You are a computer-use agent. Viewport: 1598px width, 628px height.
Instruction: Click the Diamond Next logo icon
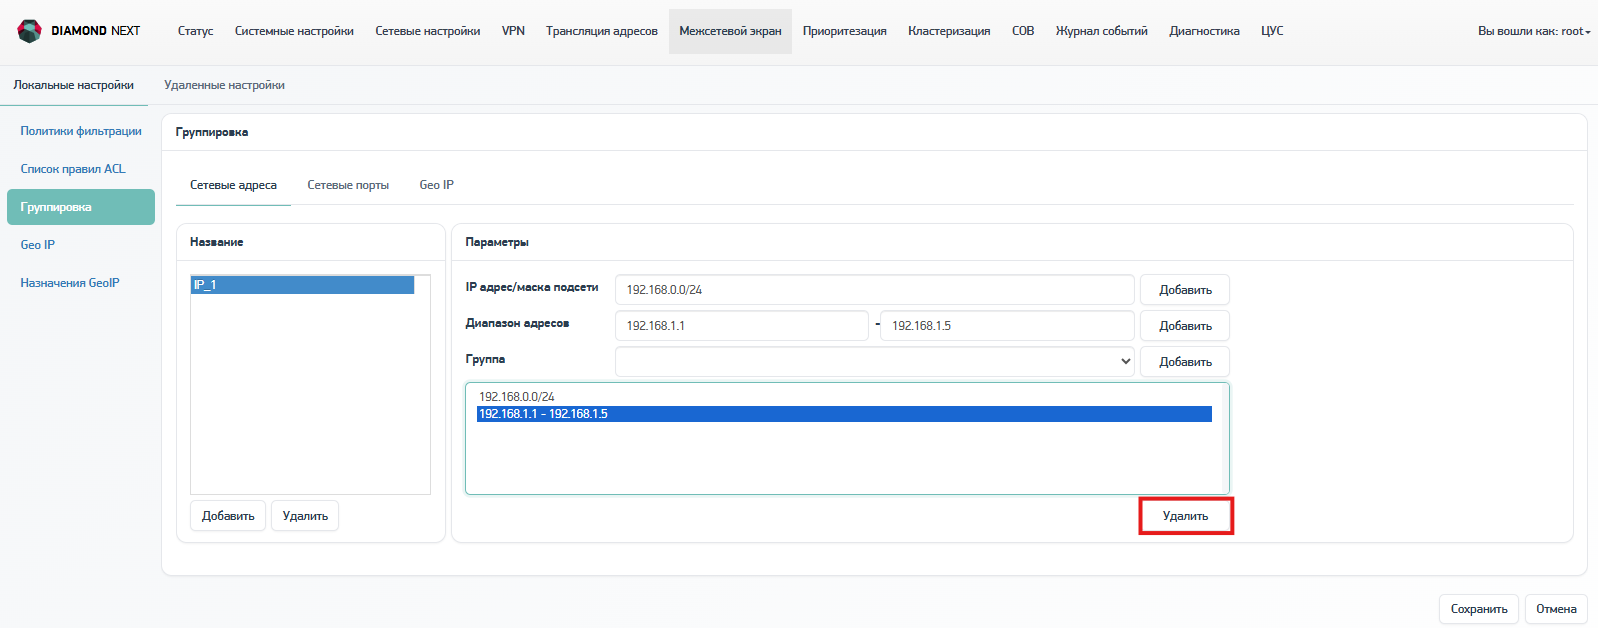29,31
